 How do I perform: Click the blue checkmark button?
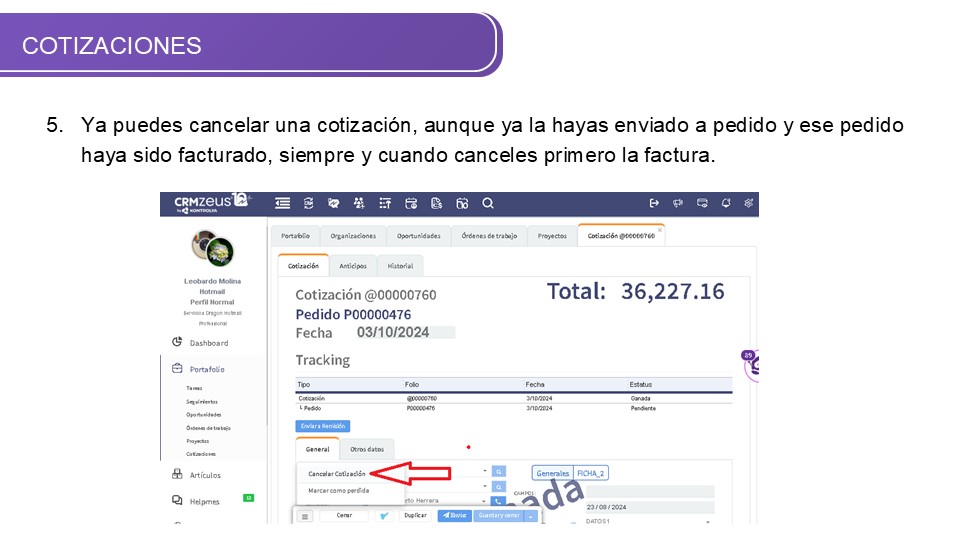pos(384,516)
